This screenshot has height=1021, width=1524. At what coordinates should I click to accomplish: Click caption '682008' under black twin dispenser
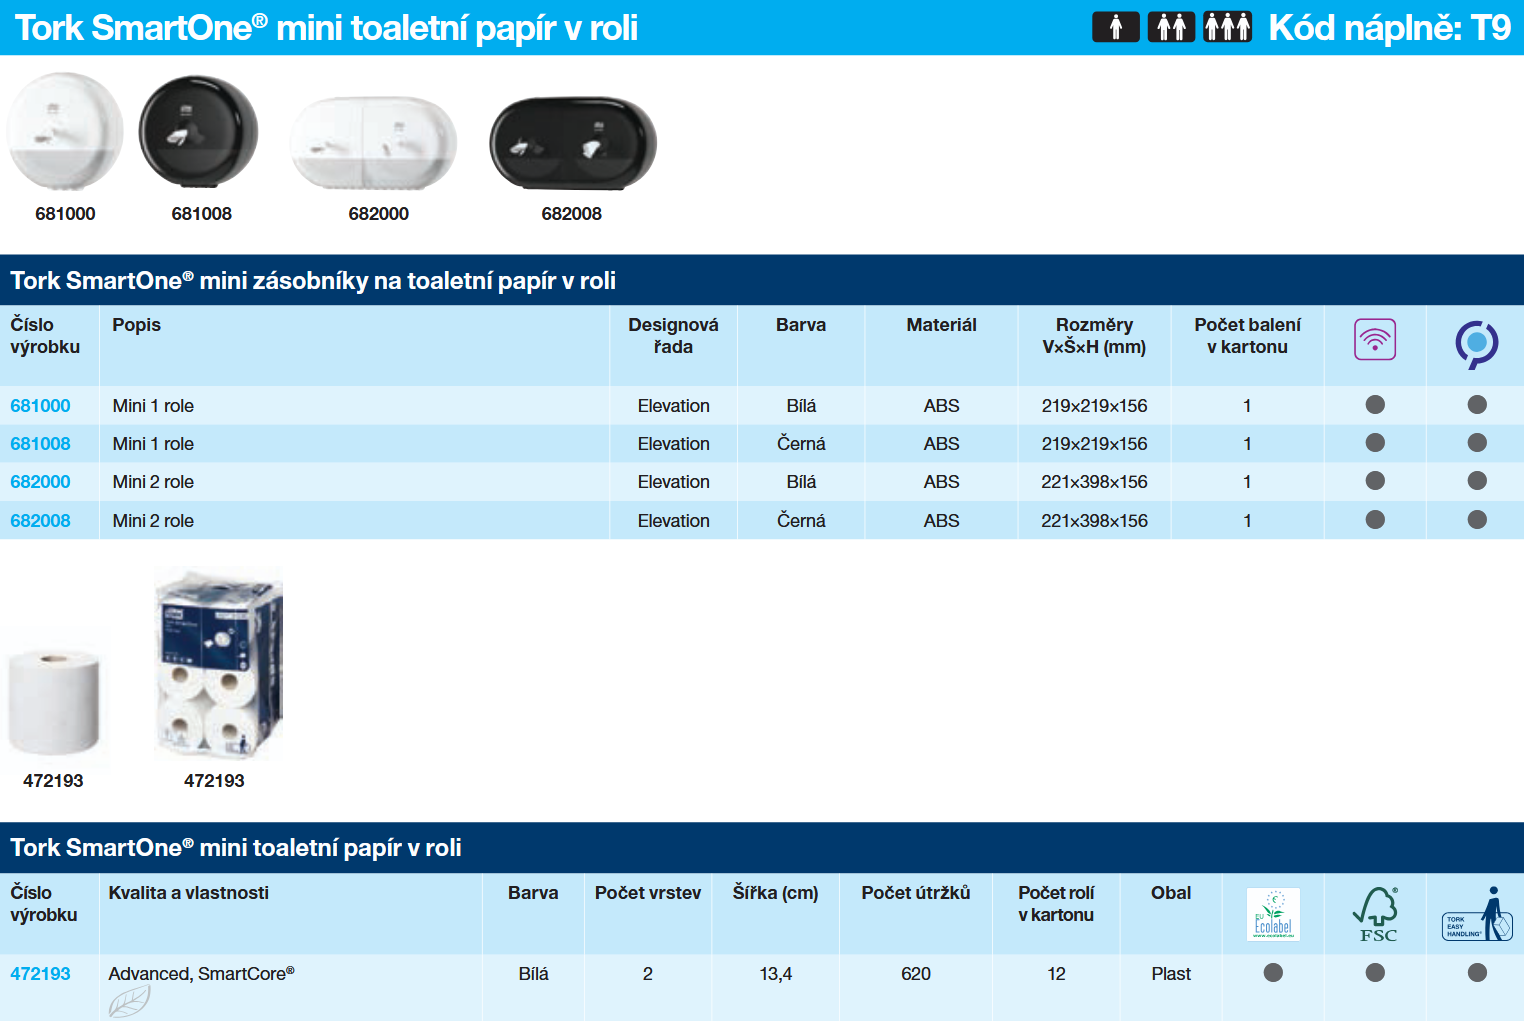571,213
